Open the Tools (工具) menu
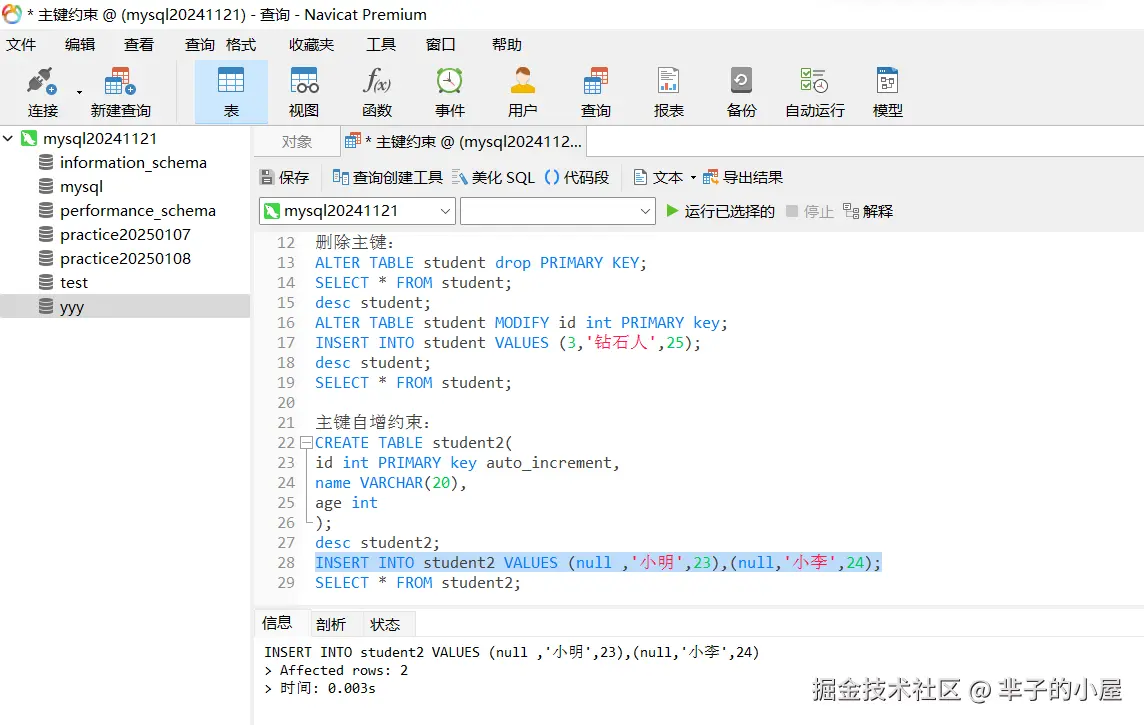Image resolution: width=1144 pixels, height=725 pixels. pyautogui.click(x=381, y=44)
